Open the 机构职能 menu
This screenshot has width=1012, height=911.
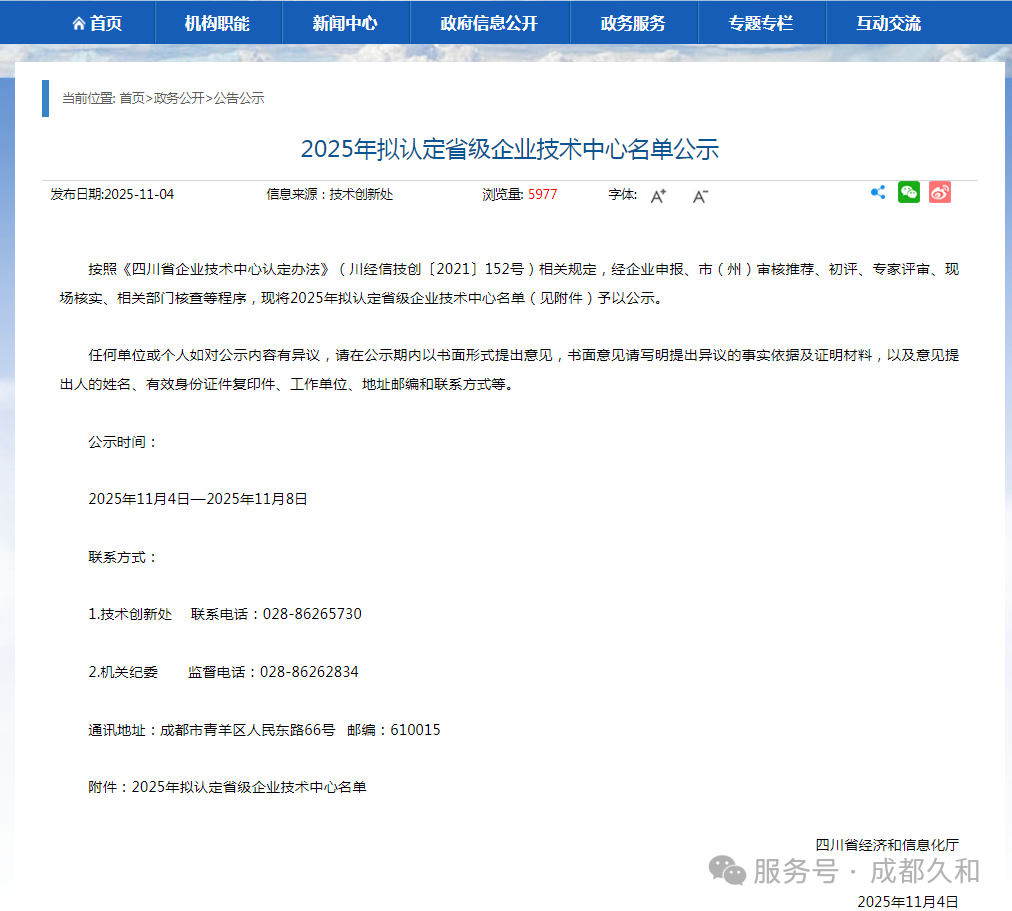pyautogui.click(x=217, y=22)
